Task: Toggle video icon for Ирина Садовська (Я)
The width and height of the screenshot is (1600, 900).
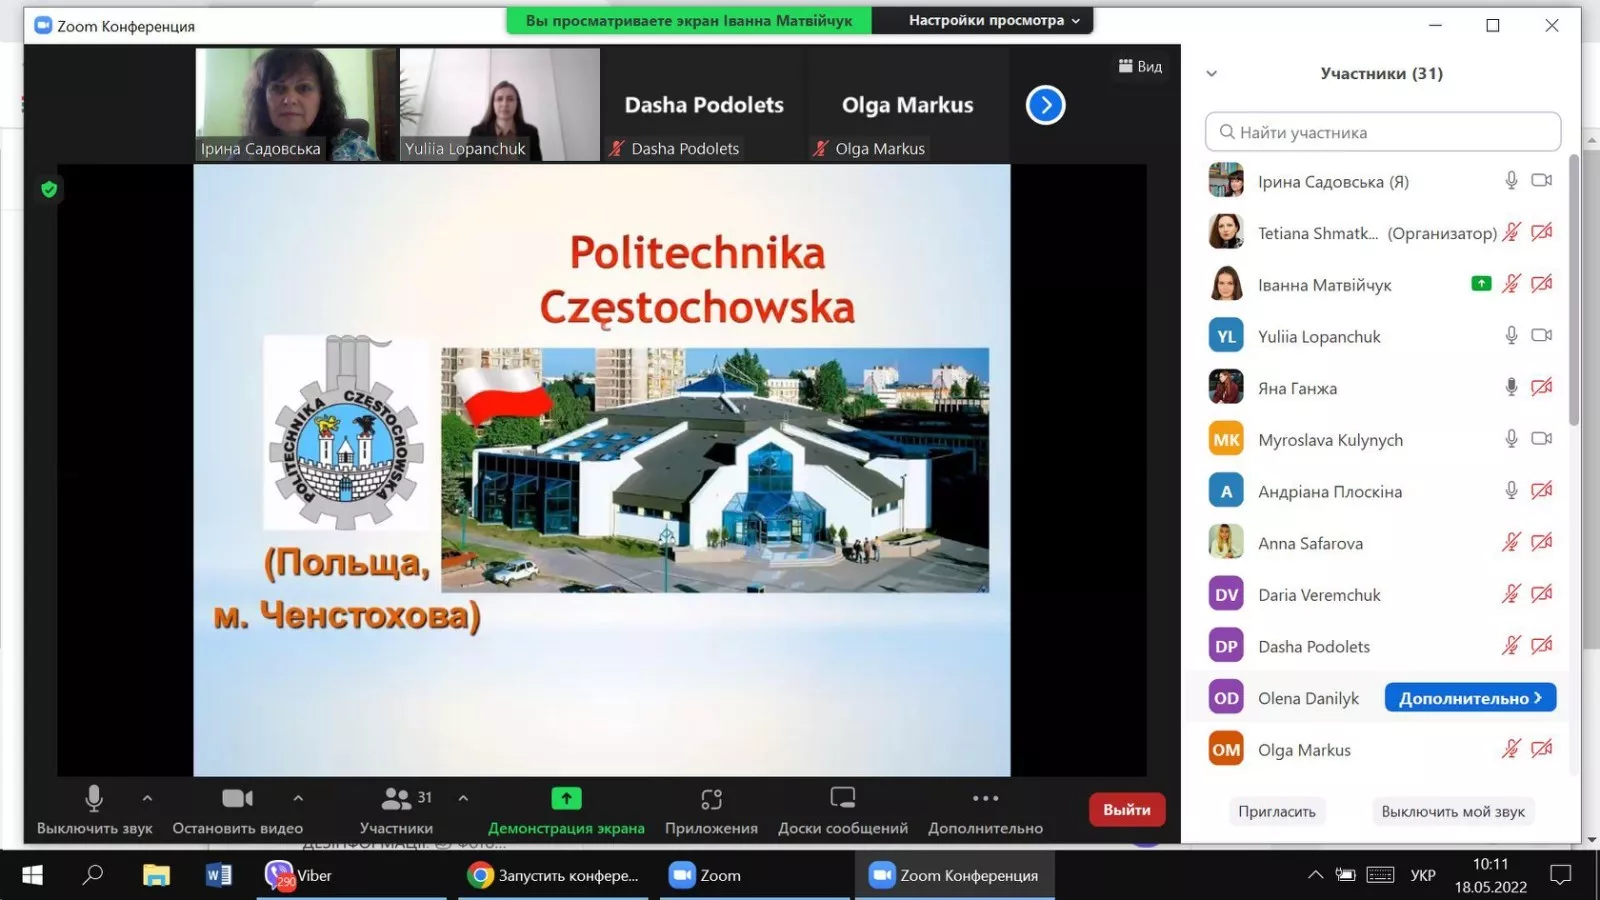Action: click(1541, 181)
